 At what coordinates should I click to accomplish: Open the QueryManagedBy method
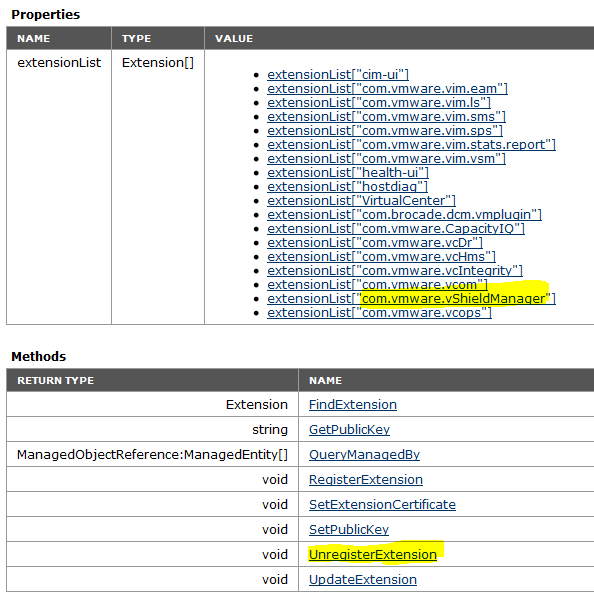coord(364,455)
